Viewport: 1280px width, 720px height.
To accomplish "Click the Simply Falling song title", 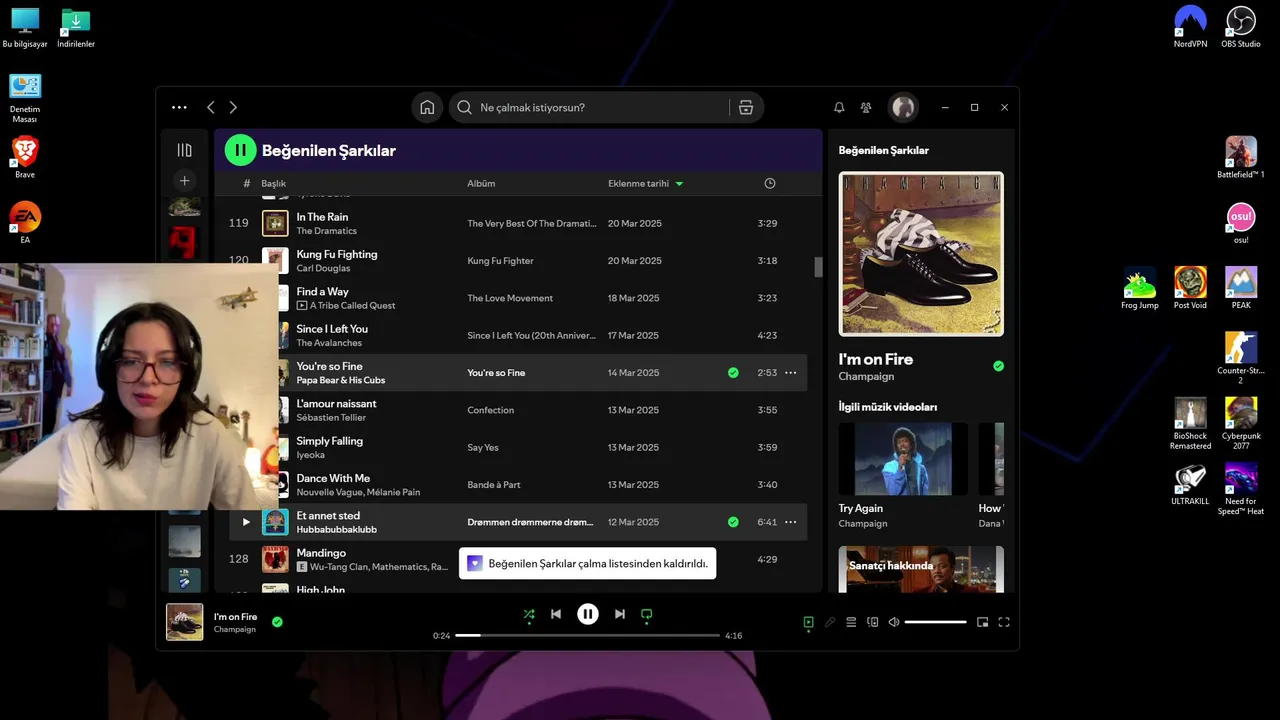I will click(x=329, y=441).
